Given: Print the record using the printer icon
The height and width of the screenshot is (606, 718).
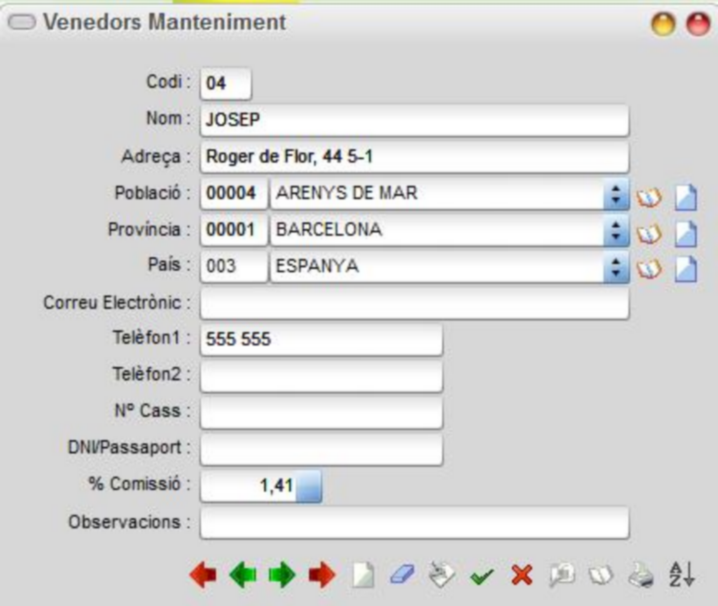Looking at the screenshot, I should click(641, 575).
